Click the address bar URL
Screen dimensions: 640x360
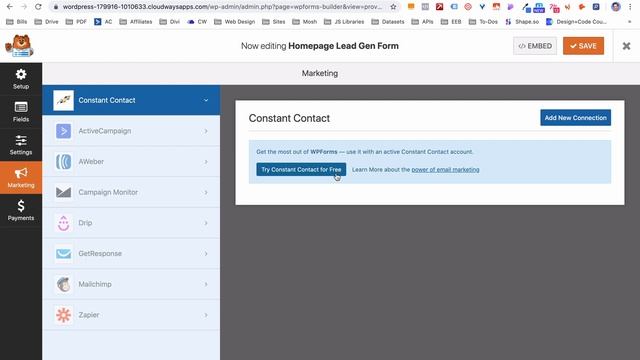point(222,7)
